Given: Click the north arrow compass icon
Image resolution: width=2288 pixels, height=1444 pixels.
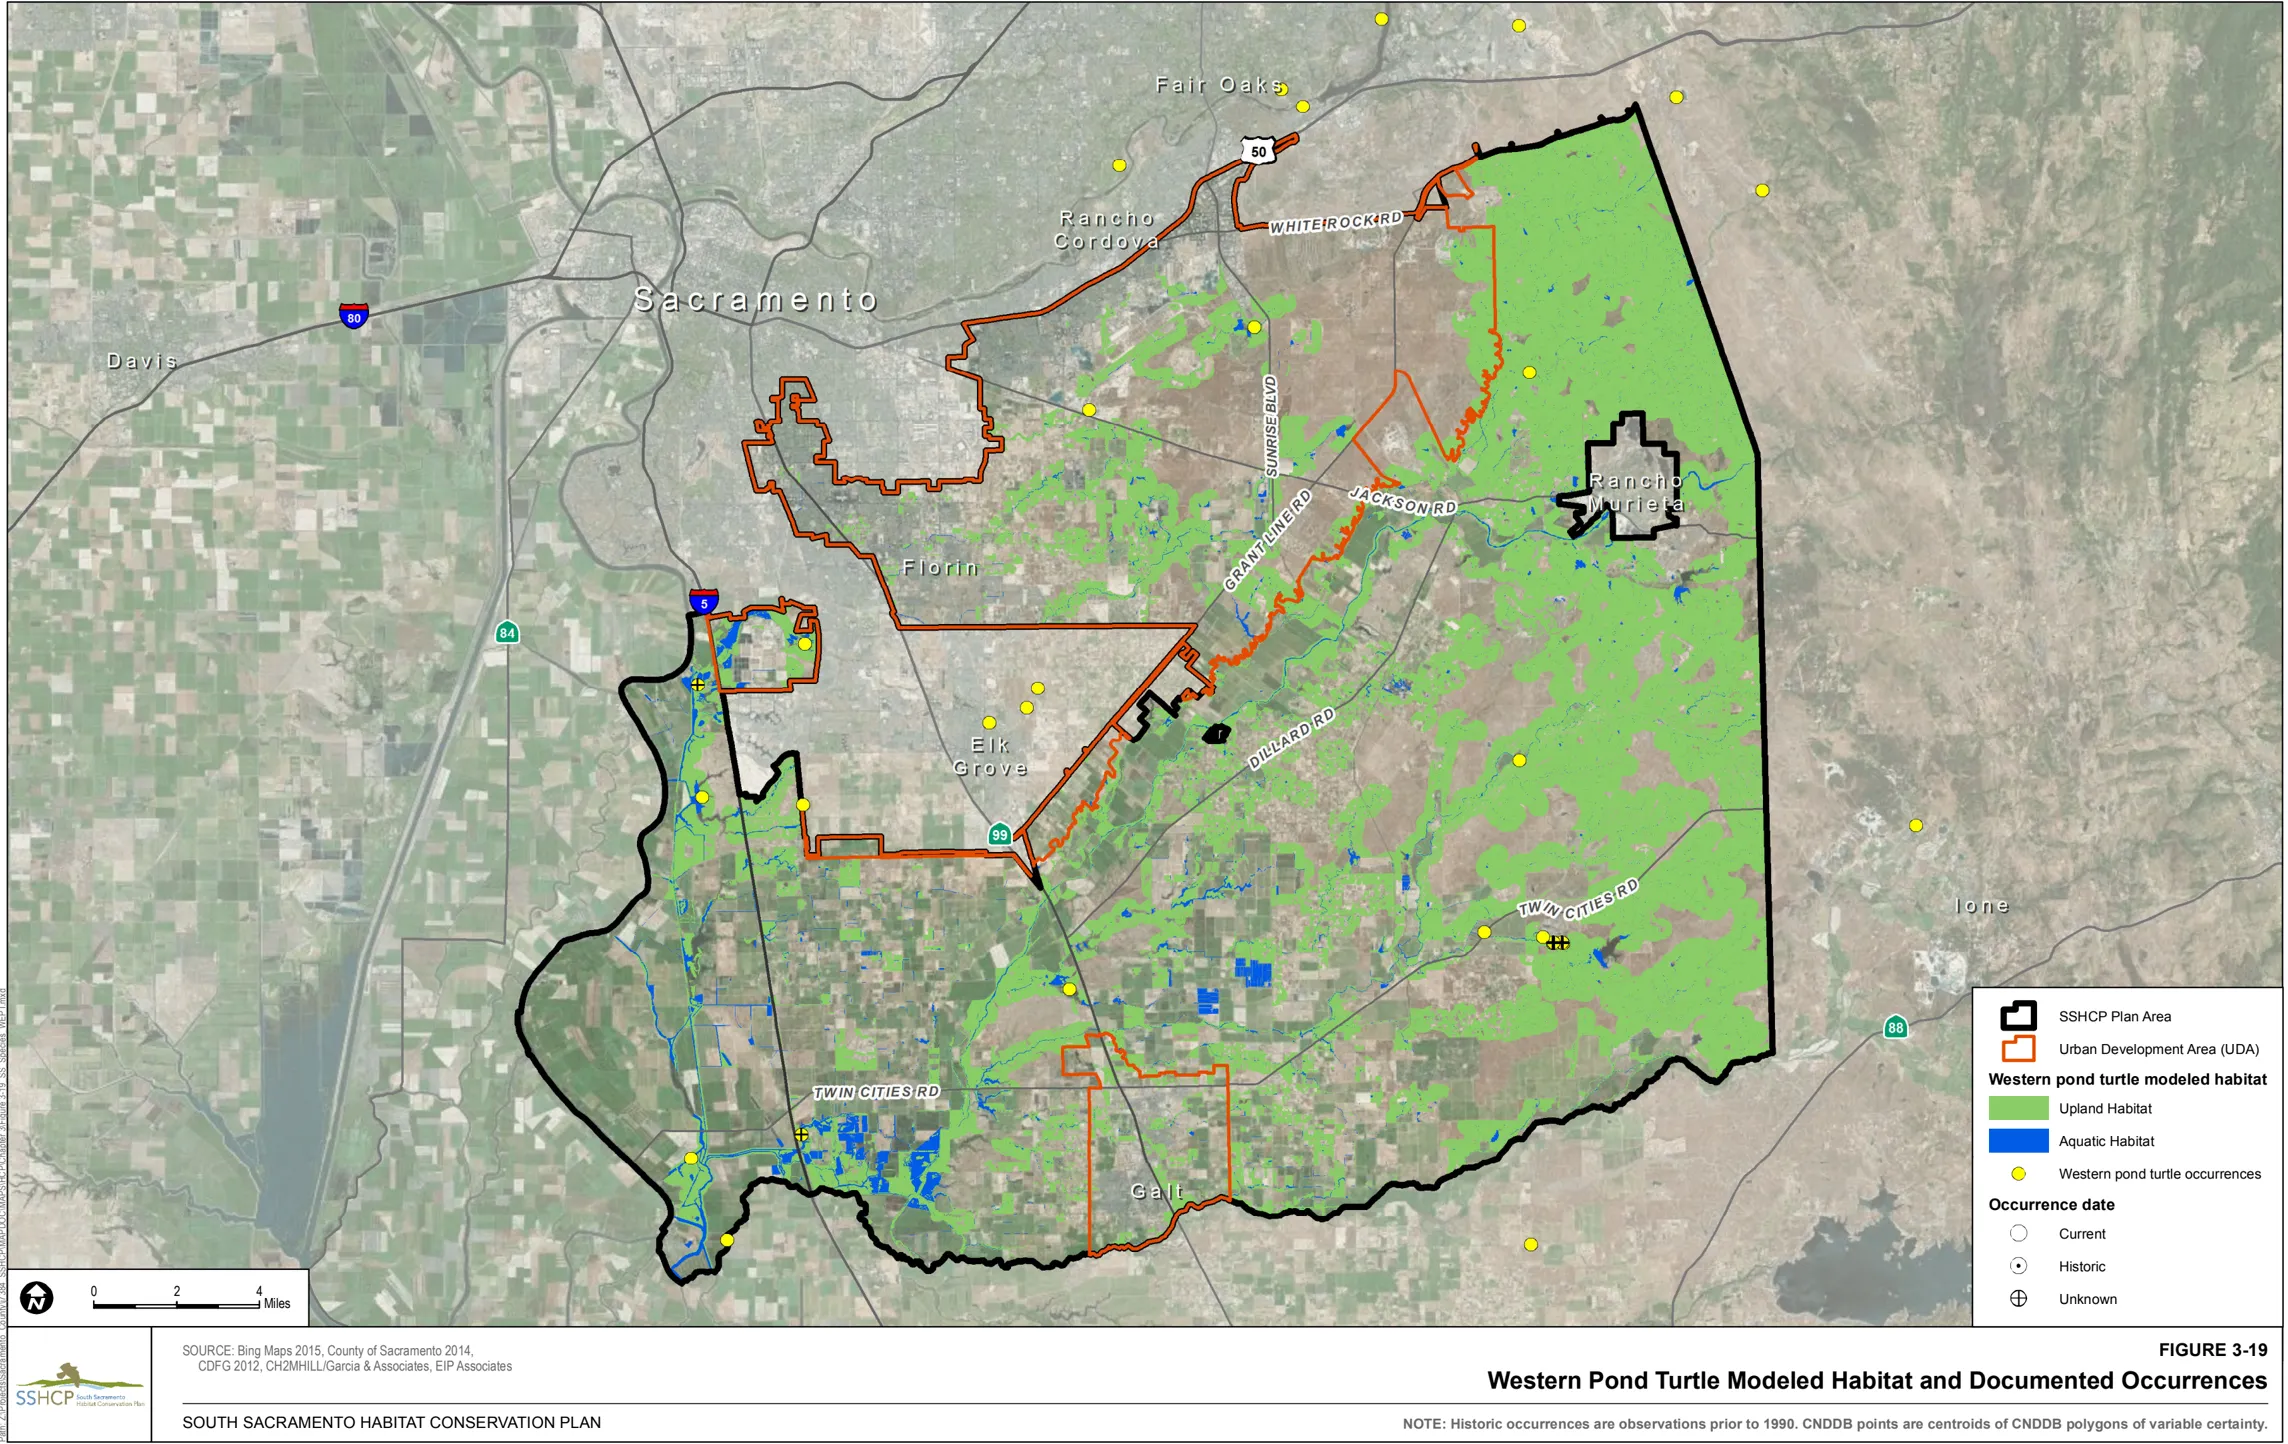Looking at the screenshot, I should coord(37,1297).
